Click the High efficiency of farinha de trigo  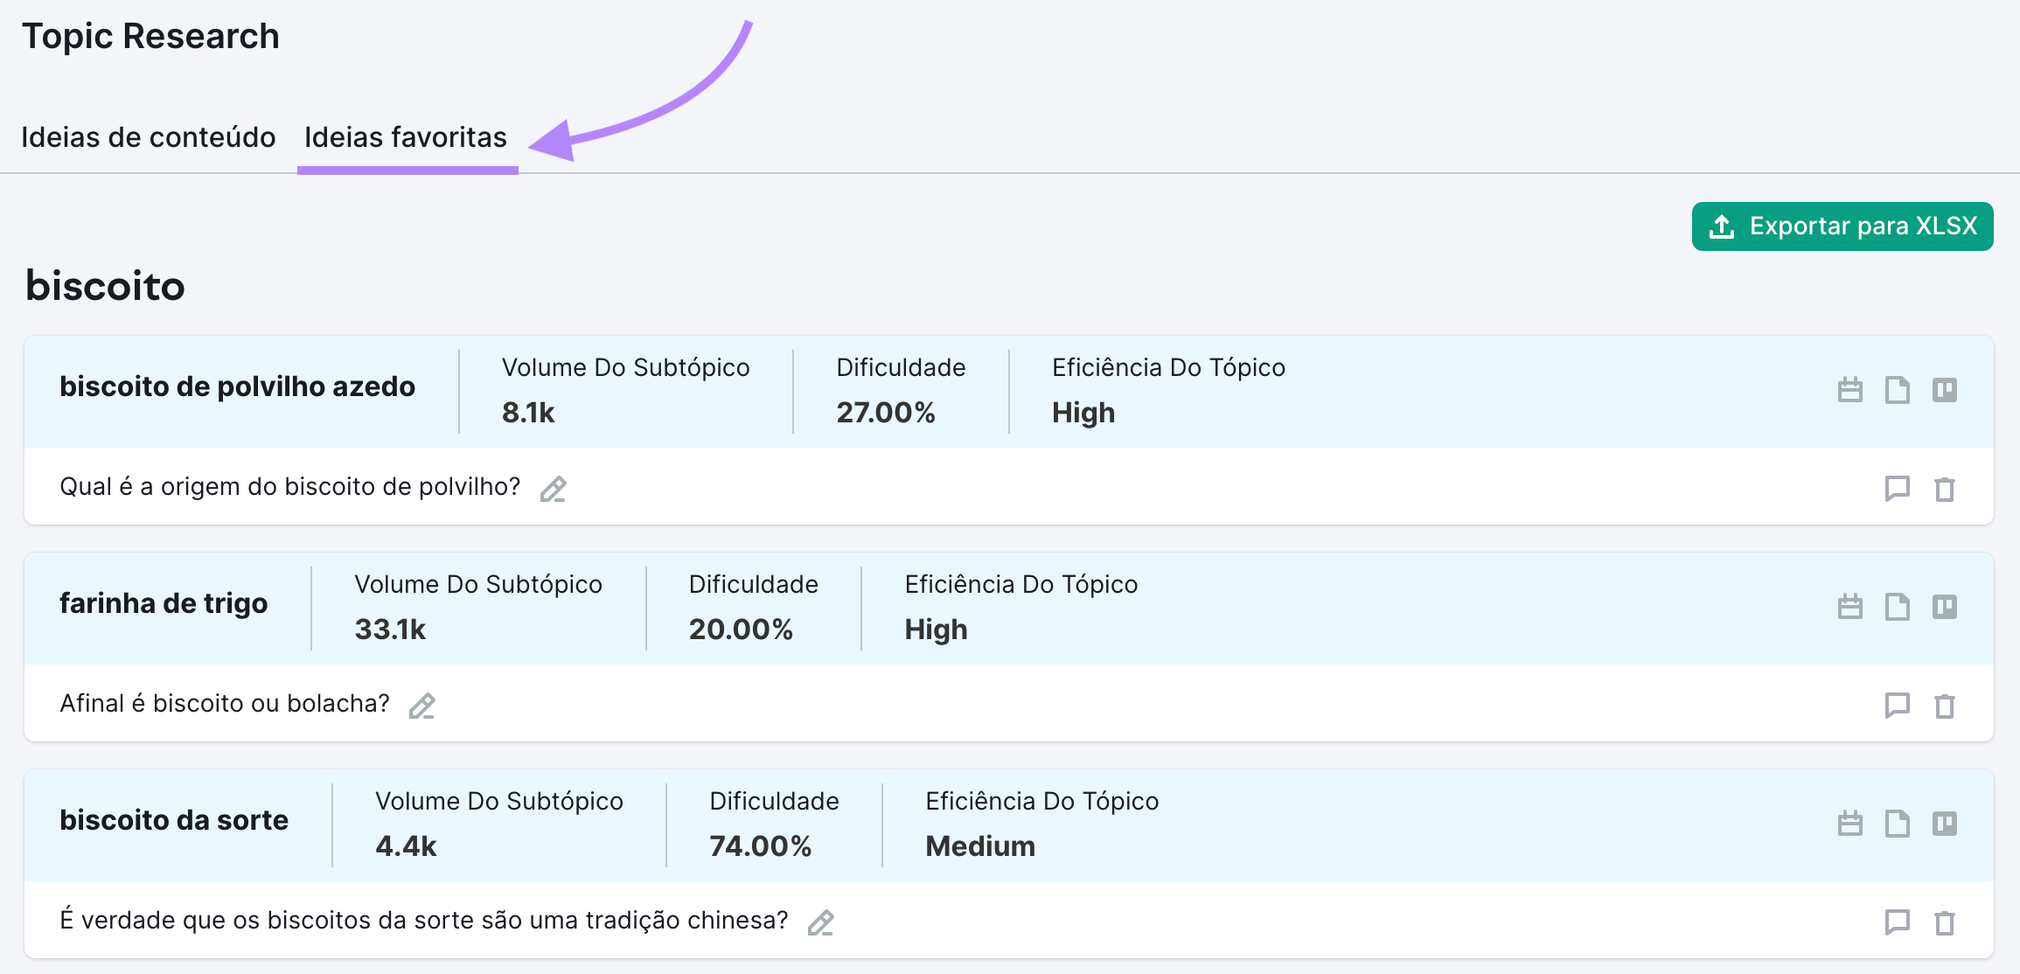pyautogui.click(x=936, y=630)
